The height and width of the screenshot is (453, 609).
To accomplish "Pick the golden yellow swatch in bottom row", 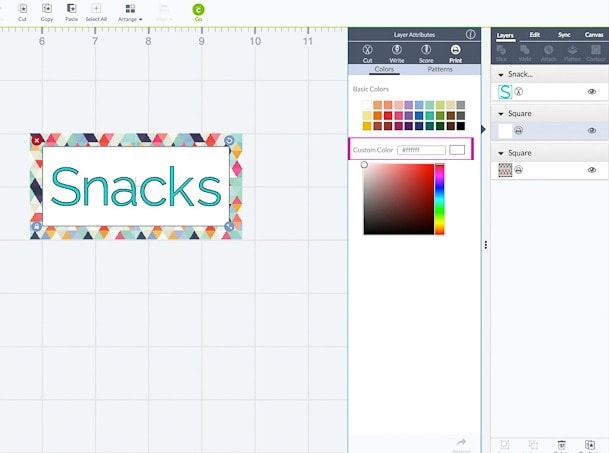I will tap(367, 126).
